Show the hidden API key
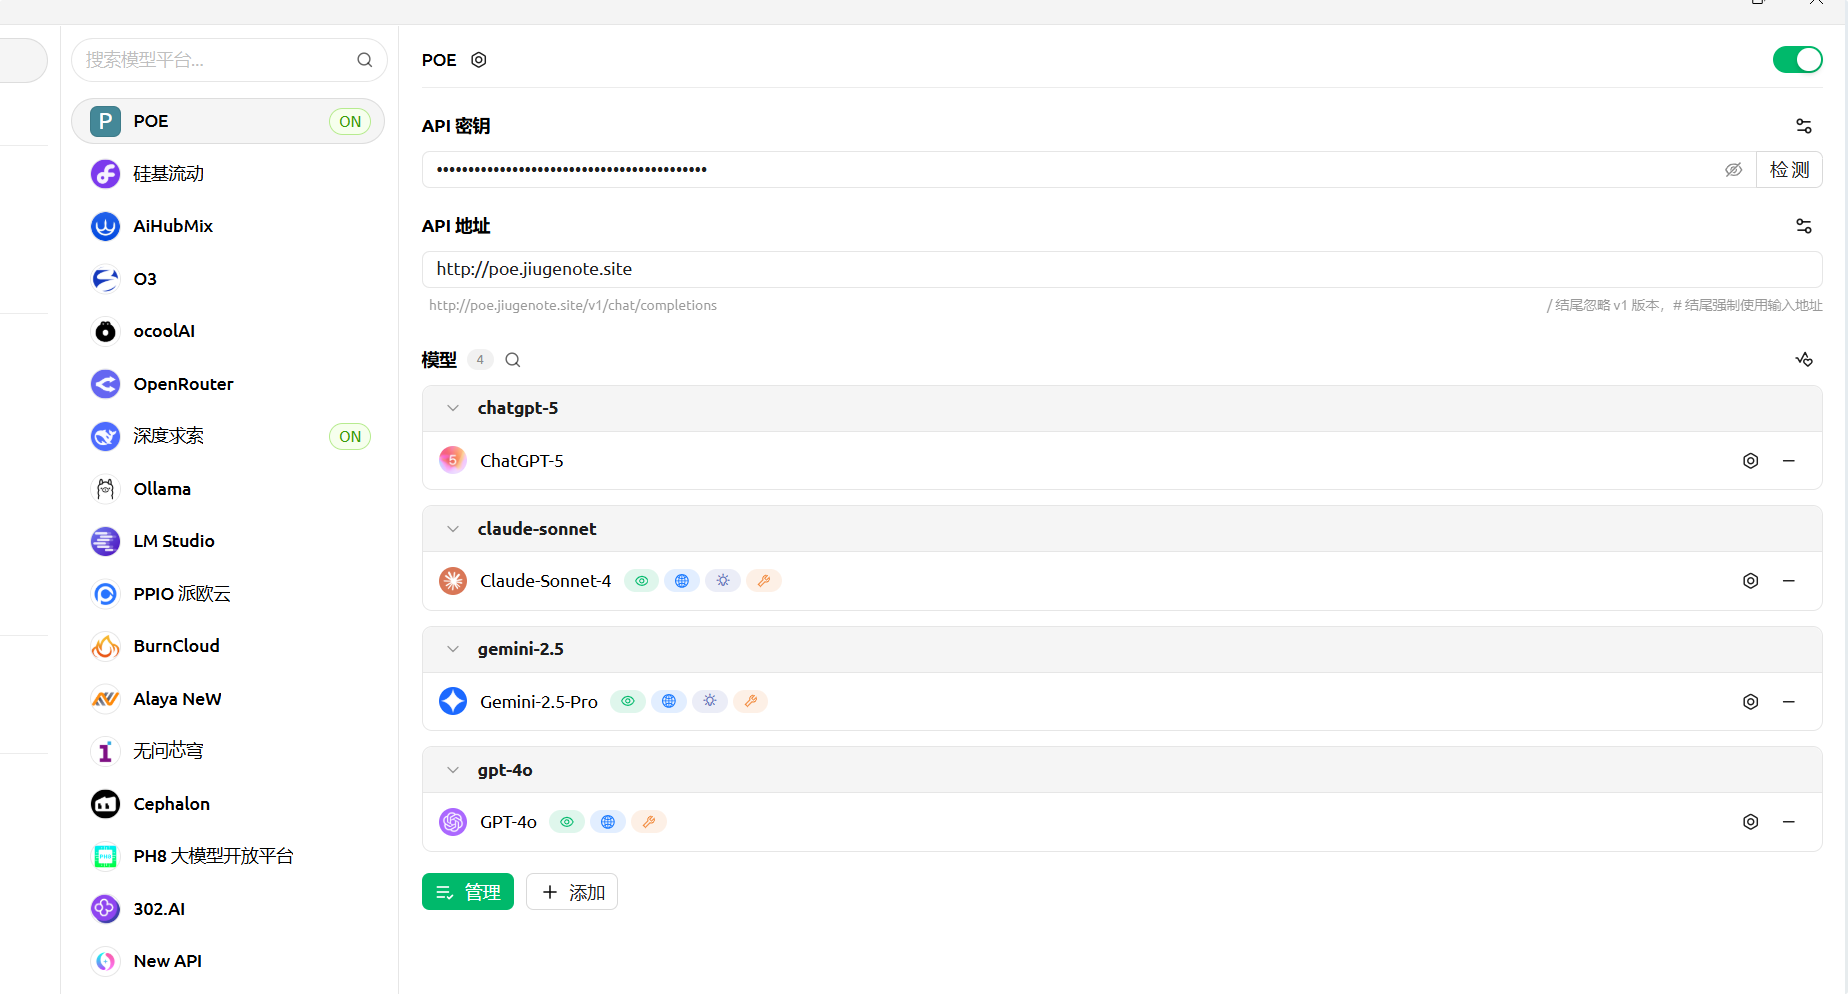Image resolution: width=1848 pixels, height=994 pixels. point(1733,170)
